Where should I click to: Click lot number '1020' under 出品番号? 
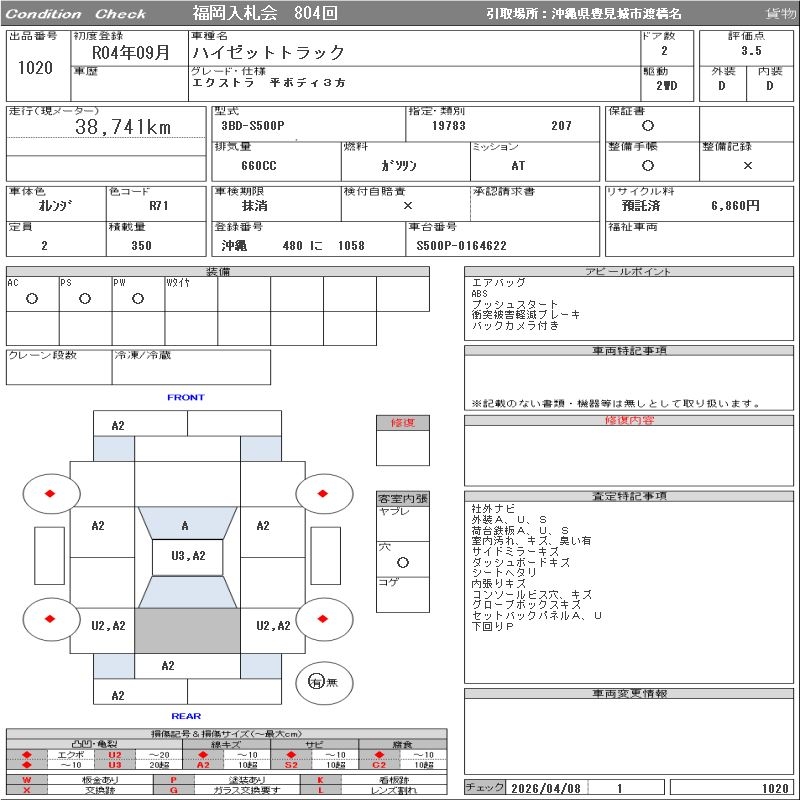tap(35, 67)
